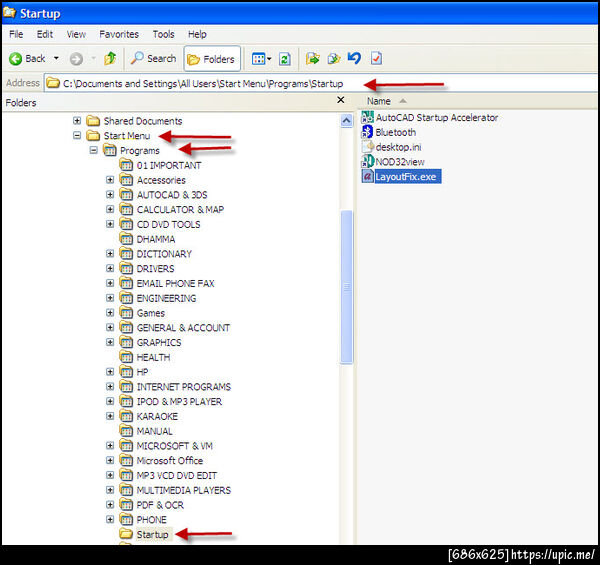Collapse the Programs folder
The image size is (600, 565).
tap(93, 150)
